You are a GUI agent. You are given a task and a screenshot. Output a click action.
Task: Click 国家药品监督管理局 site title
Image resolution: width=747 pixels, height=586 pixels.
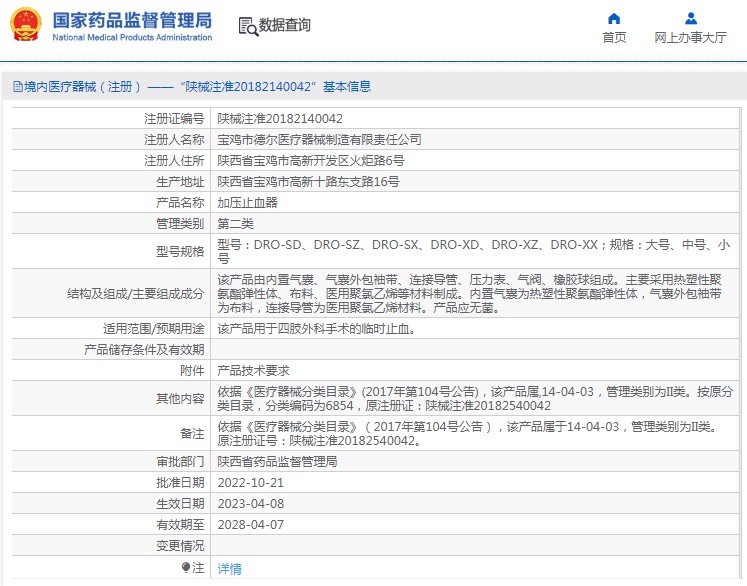pos(132,20)
